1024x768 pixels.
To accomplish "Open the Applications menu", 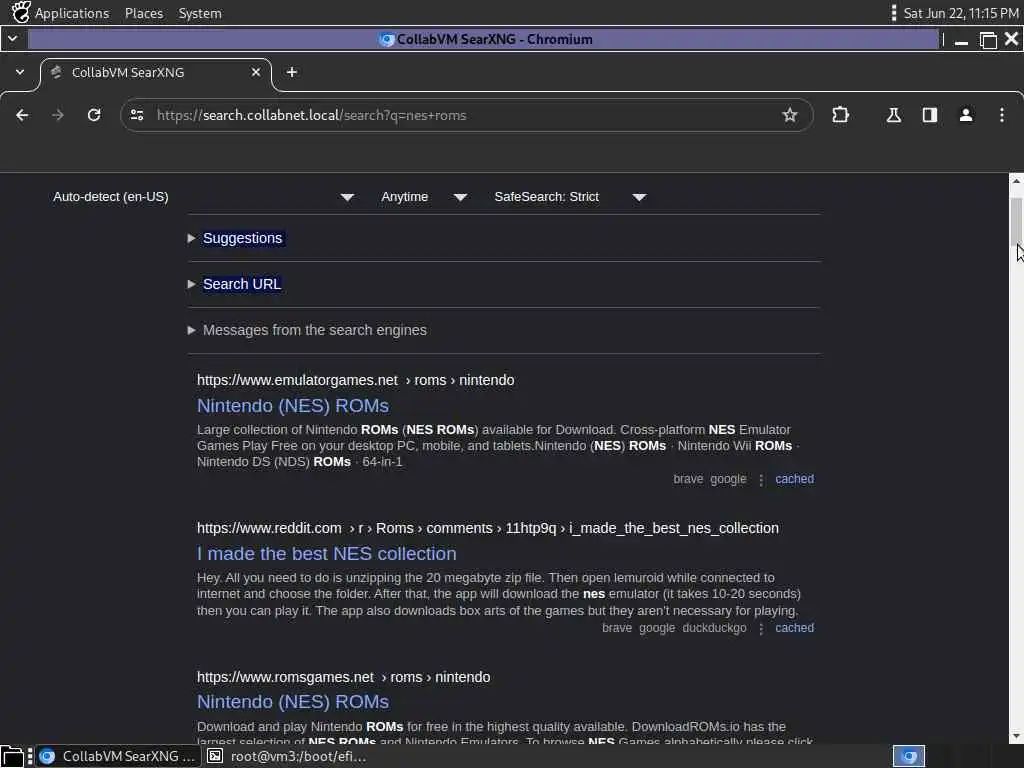I will click(x=72, y=13).
